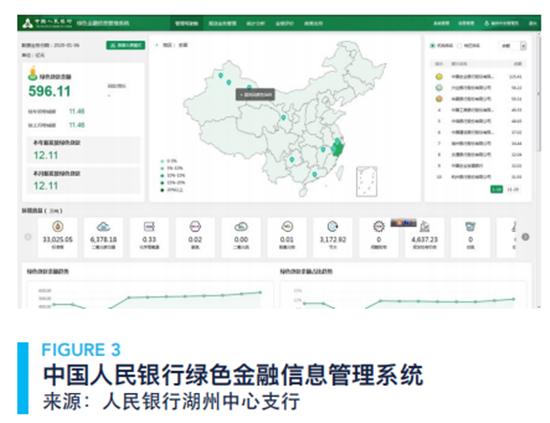Screen dimensions: 550x423
Task: Click the rank 10 row in ranking list
Action: [x=478, y=177]
